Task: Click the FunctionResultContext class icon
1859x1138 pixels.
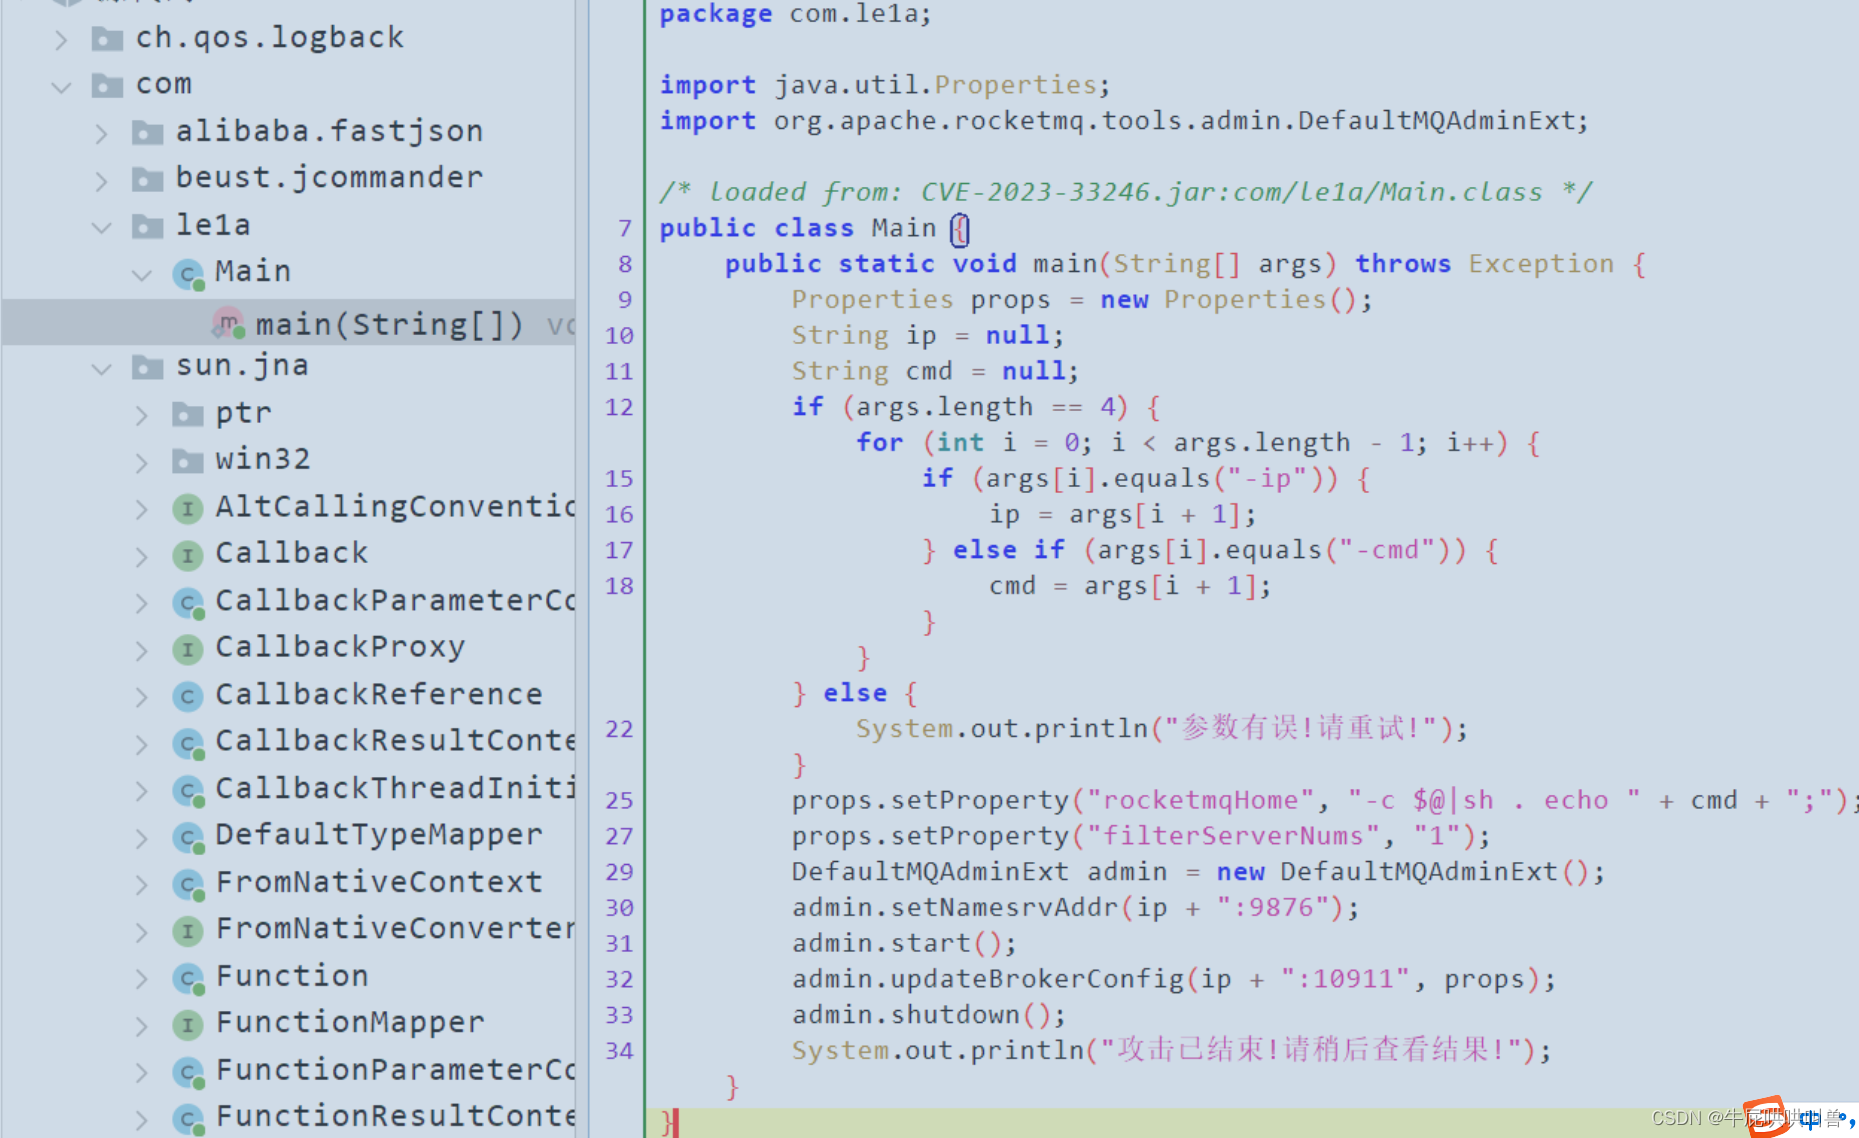Action: [188, 1121]
